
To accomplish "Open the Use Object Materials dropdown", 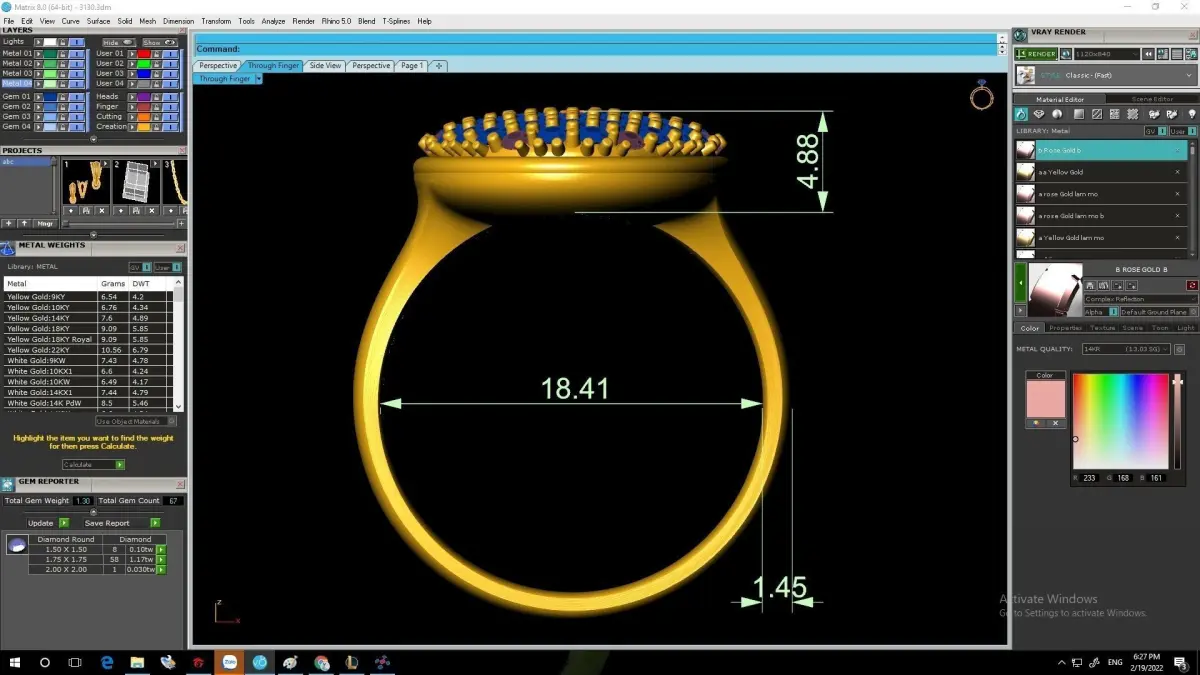I will 136,421.
